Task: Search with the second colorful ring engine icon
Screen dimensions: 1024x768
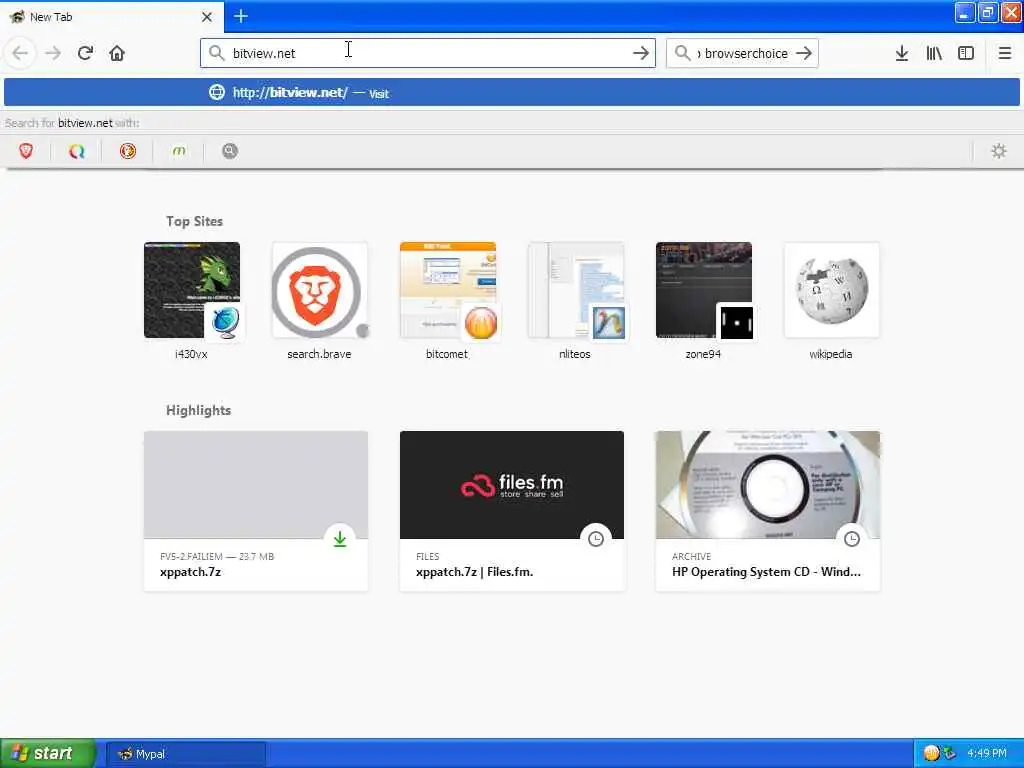Action: (x=77, y=152)
